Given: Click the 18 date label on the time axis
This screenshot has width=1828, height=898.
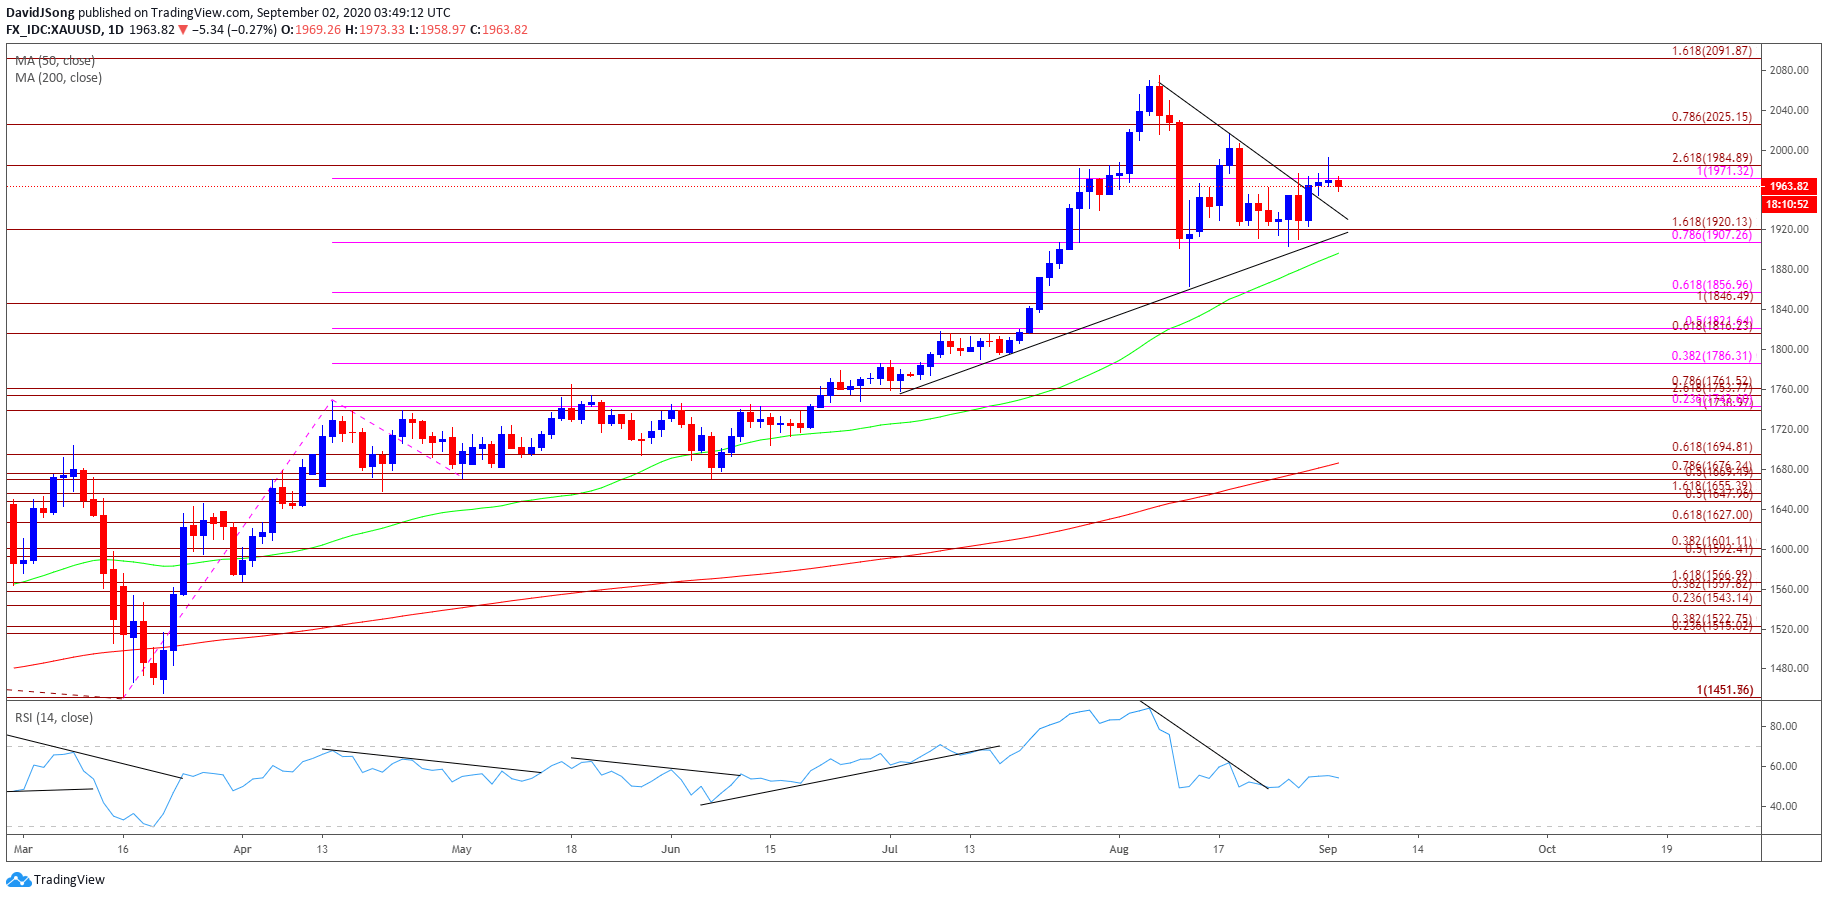Looking at the screenshot, I should pyautogui.click(x=571, y=850).
